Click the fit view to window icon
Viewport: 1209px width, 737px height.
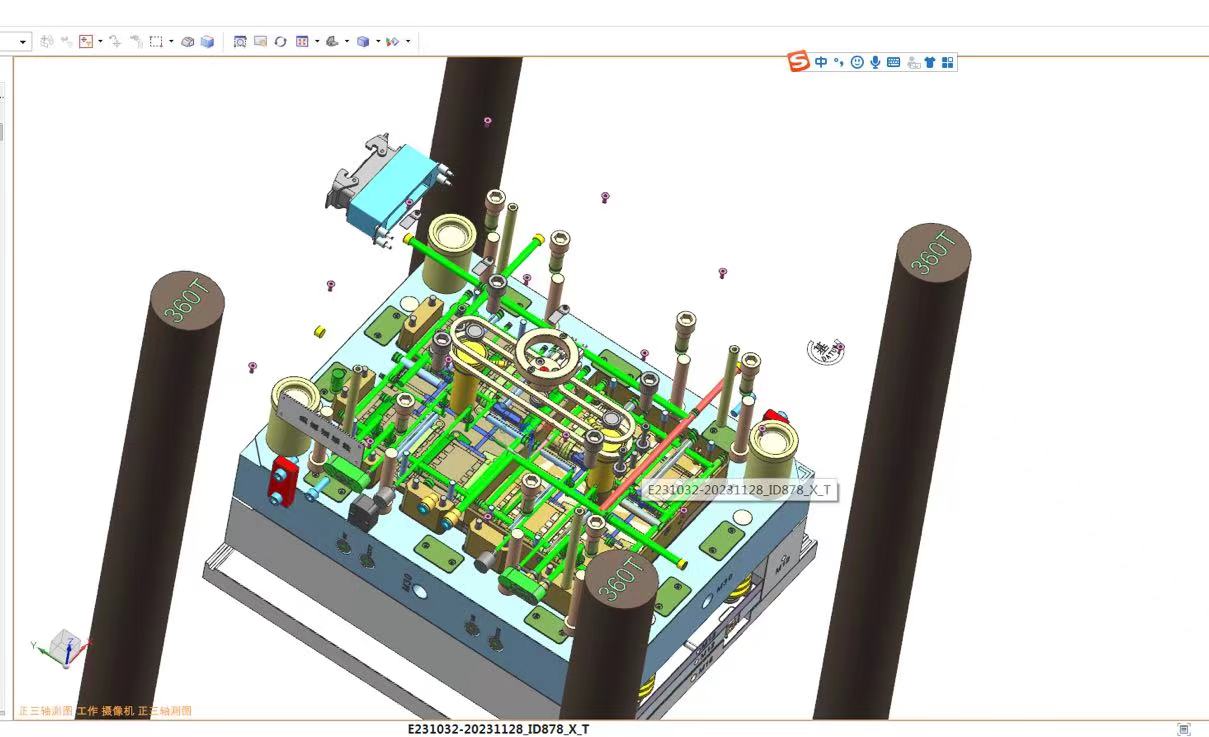(240, 42)
